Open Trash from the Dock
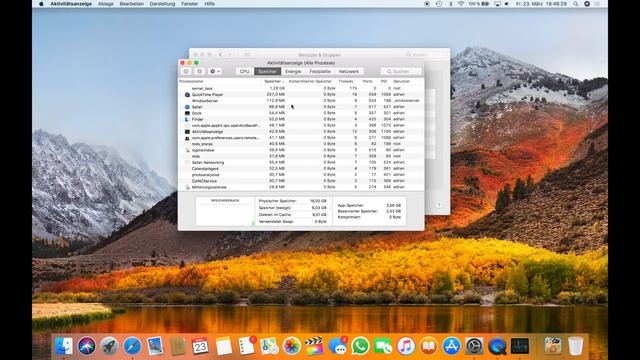 coord(576,346)
